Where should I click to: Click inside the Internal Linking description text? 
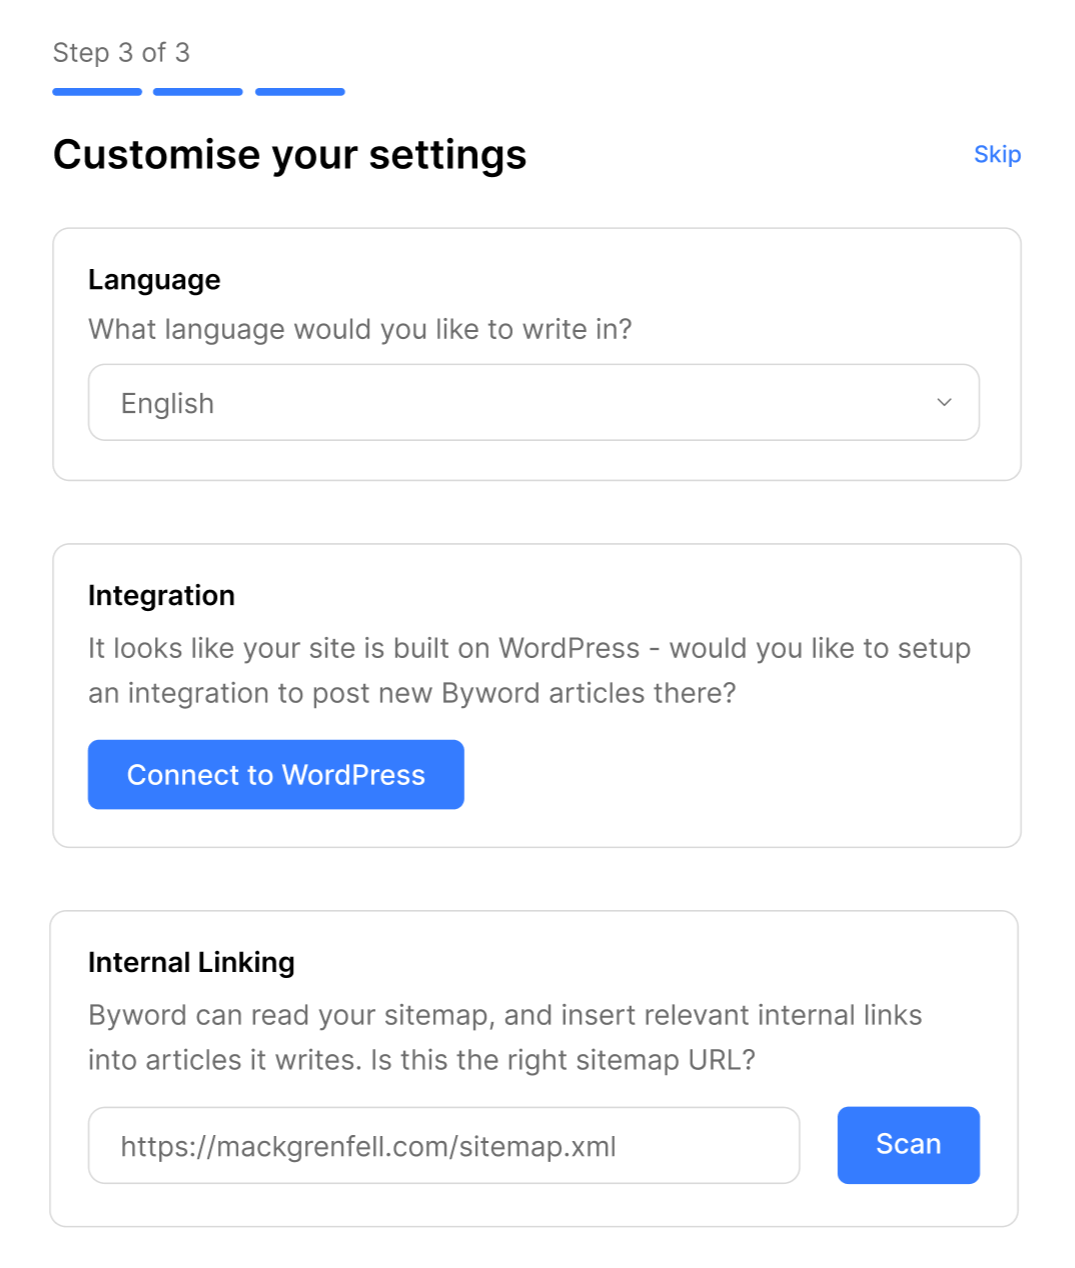505,1037
